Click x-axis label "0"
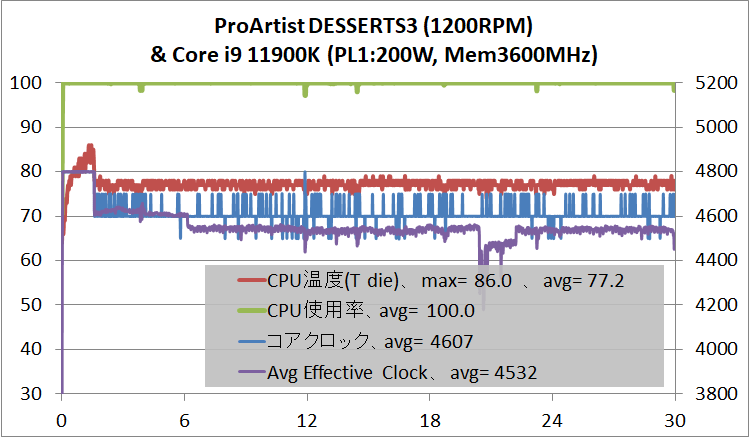This screenshot has height=437, width=749. [x=62, y=421]
